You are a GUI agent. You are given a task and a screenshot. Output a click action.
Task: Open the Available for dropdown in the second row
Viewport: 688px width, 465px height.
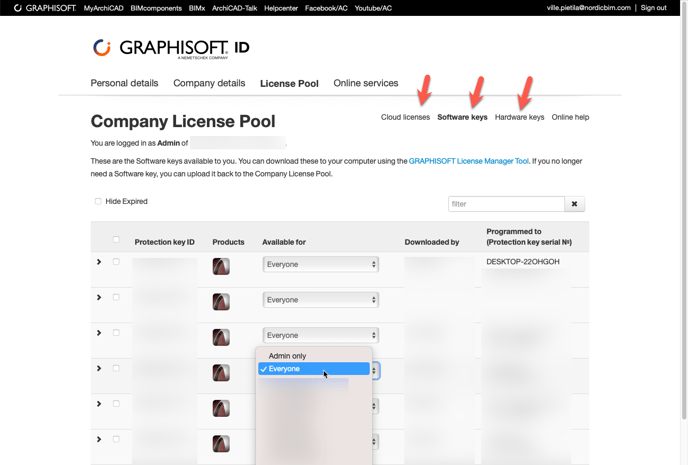click(x=321, y=300)
